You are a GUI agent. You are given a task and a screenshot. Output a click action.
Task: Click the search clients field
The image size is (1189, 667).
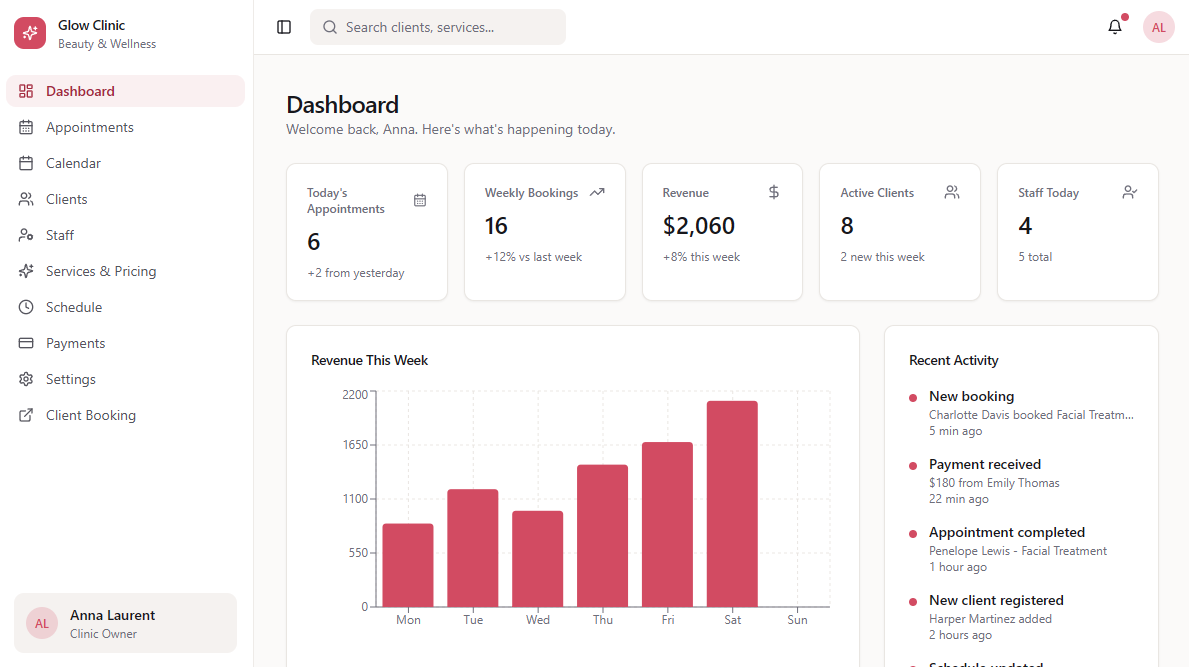click(x=437, y=27)
